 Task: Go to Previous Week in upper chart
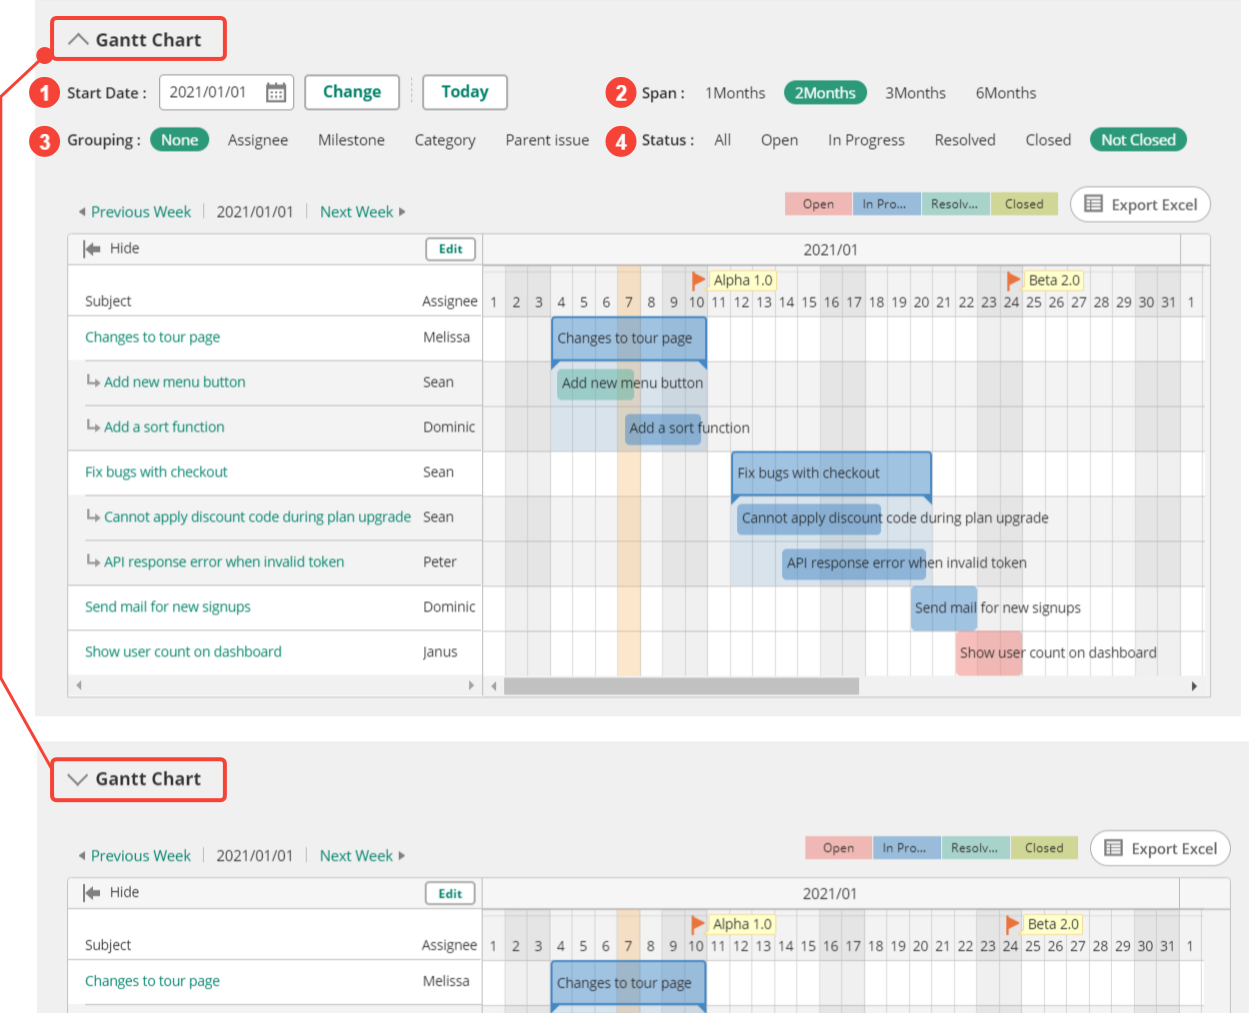click(135, 212)
